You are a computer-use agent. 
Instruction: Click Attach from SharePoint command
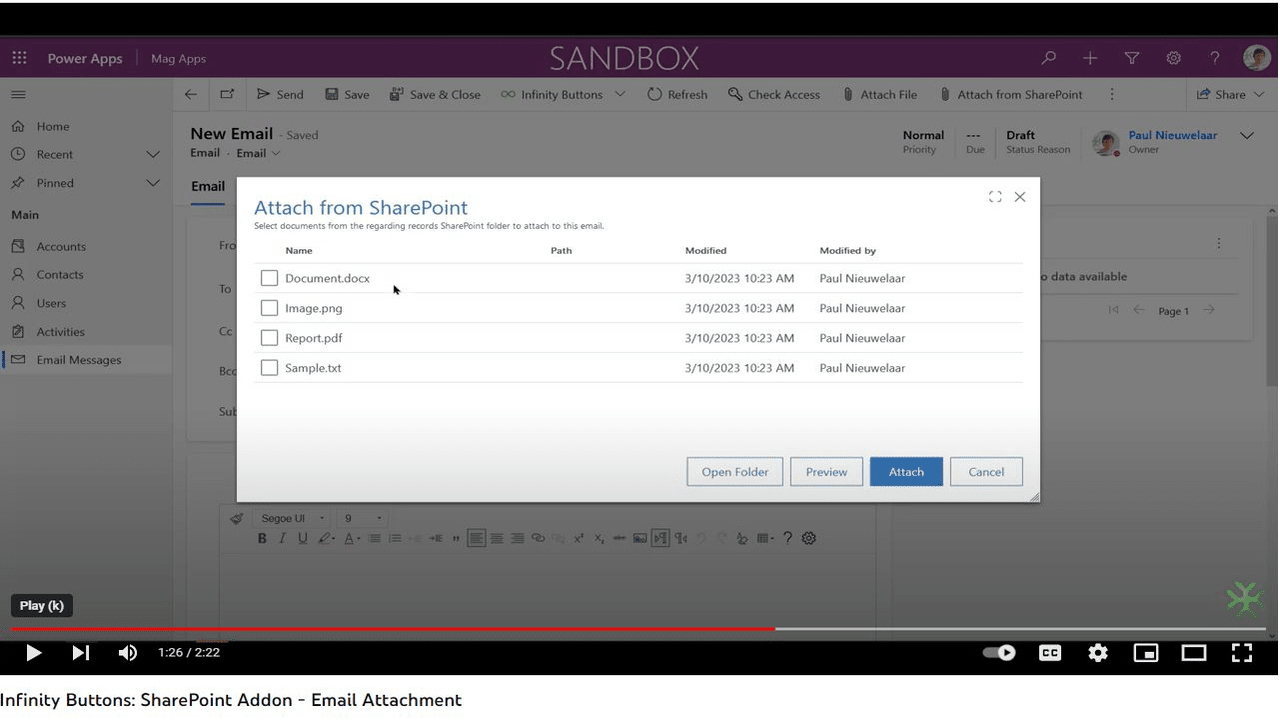point(1011,94)
